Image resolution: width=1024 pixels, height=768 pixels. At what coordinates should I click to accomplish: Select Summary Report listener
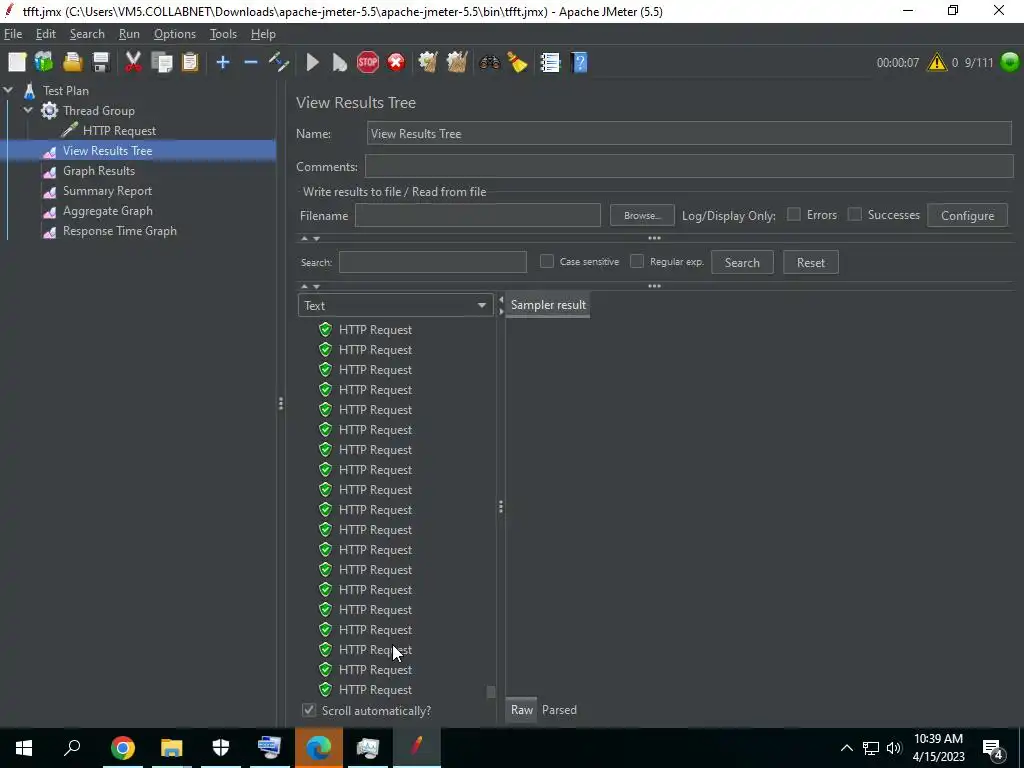(107, 191)
